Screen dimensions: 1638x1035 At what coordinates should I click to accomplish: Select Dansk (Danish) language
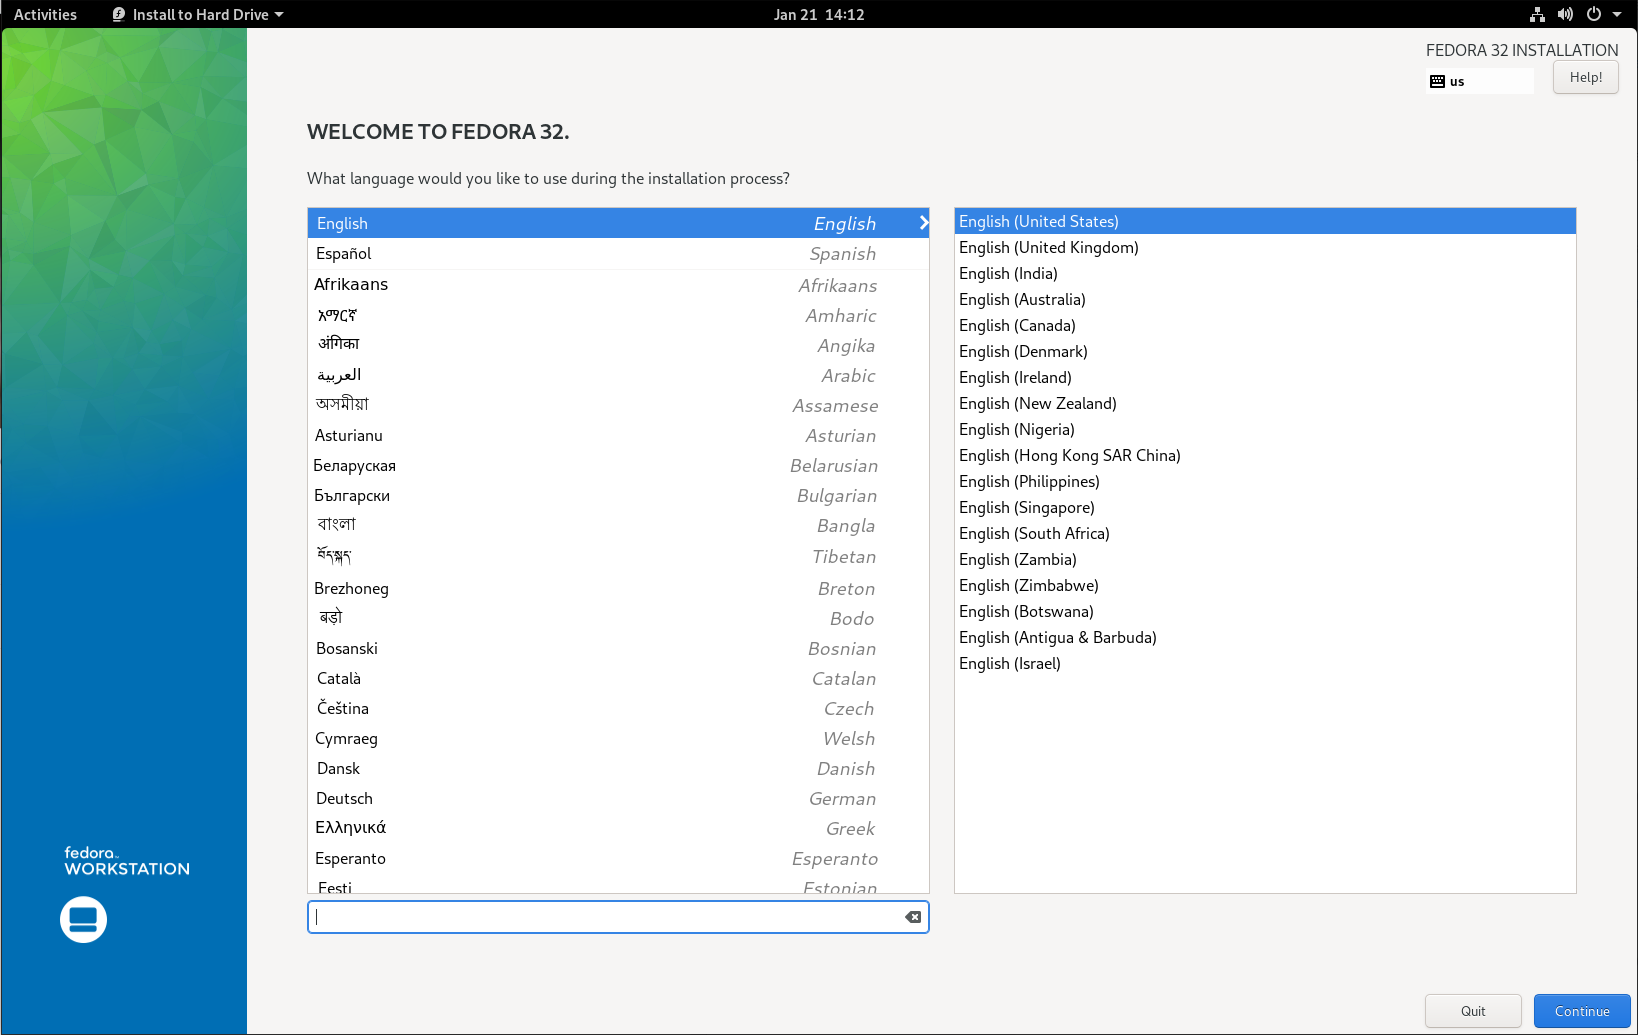(618, 768)
